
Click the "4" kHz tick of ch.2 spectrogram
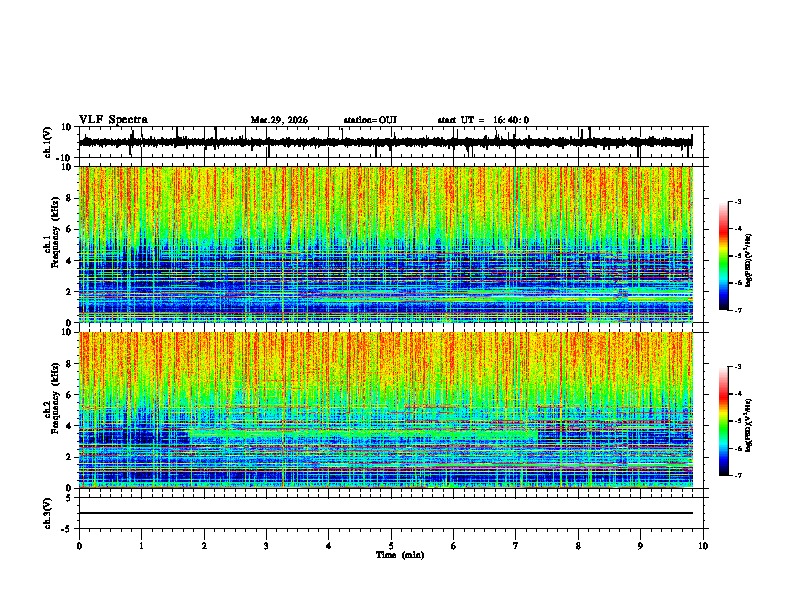[x=69, y=426]
